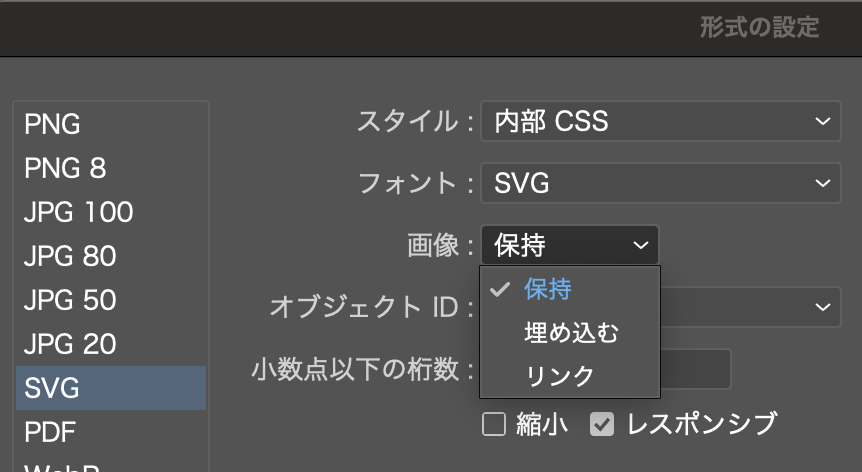Click the 形式の設定 dialog title
This screenshot has height=472, width=862.
click(759, 27)
